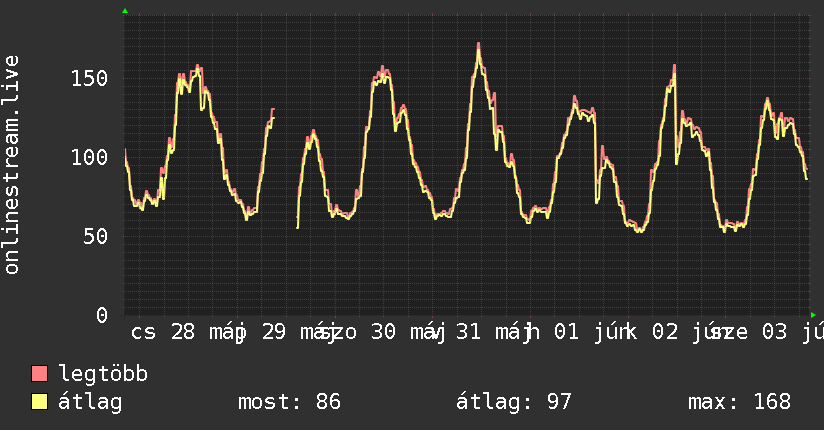Click the yellow 'átlag' legend color swatch
This screenshot has height=430, width=824.
coord(39,402)
